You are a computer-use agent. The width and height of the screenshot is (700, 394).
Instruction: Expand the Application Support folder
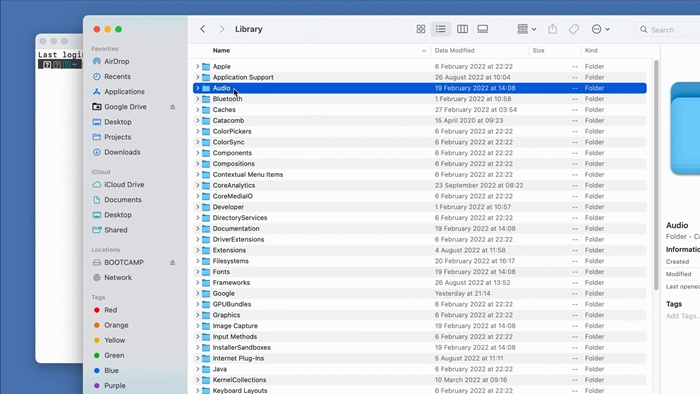tap(197, 77)
